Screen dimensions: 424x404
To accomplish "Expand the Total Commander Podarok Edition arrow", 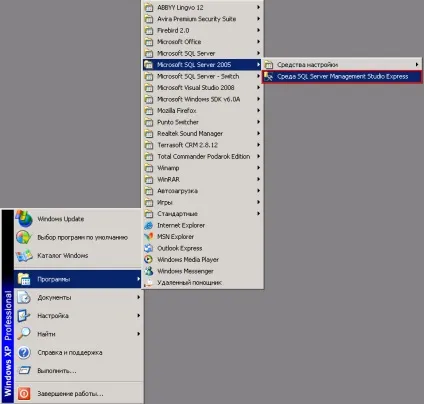I will pyautogui.click(x=258, y=156).
